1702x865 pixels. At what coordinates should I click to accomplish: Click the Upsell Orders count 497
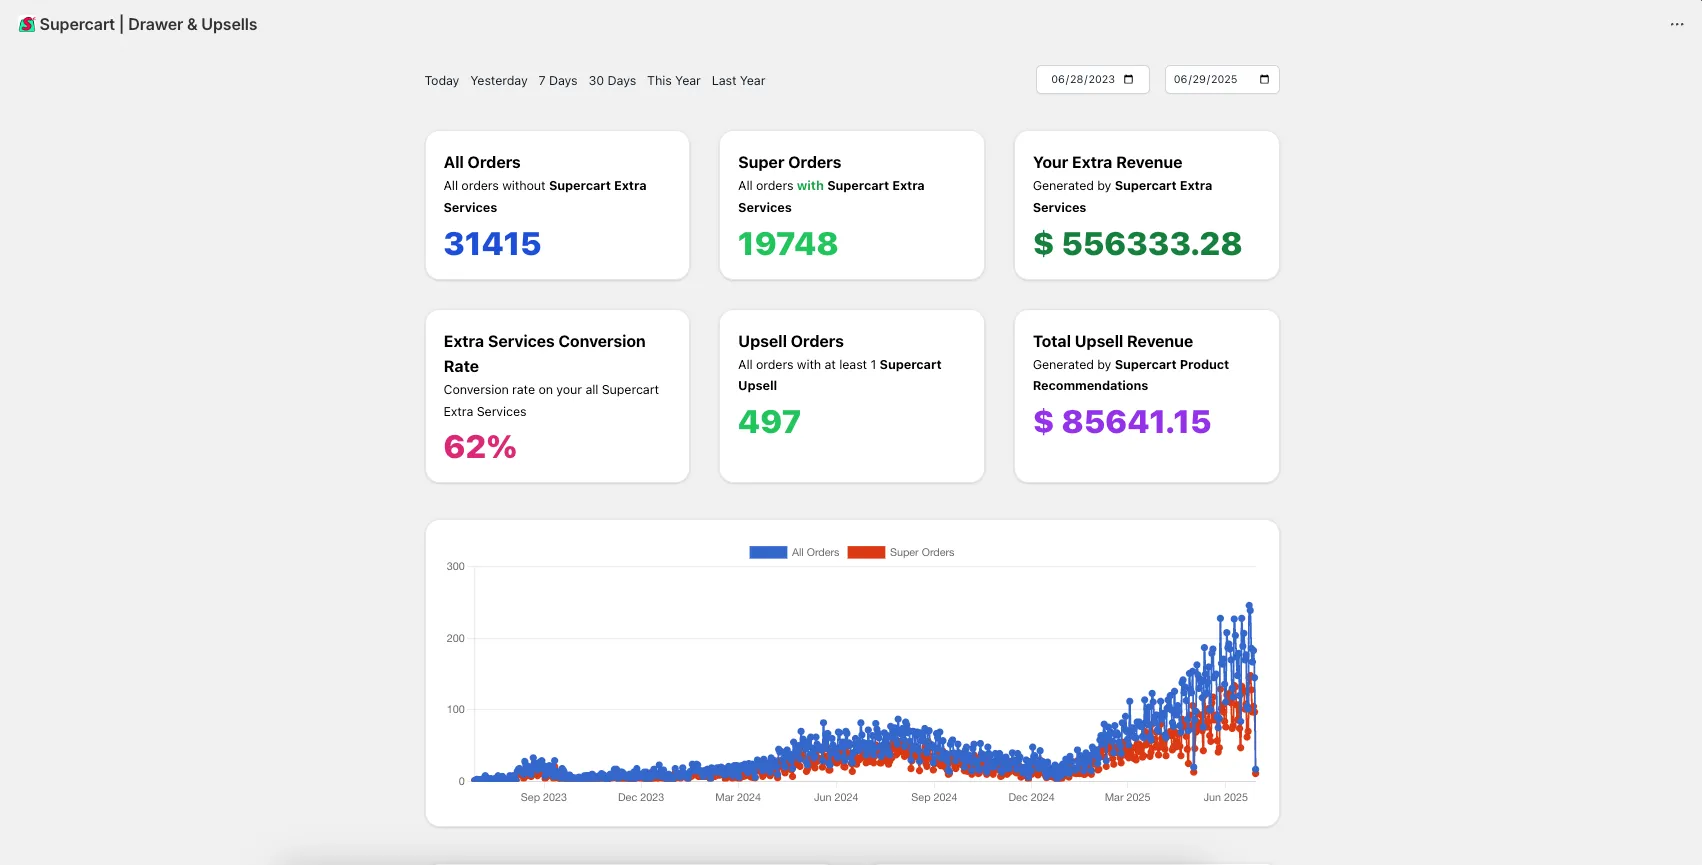click(770, 422)
